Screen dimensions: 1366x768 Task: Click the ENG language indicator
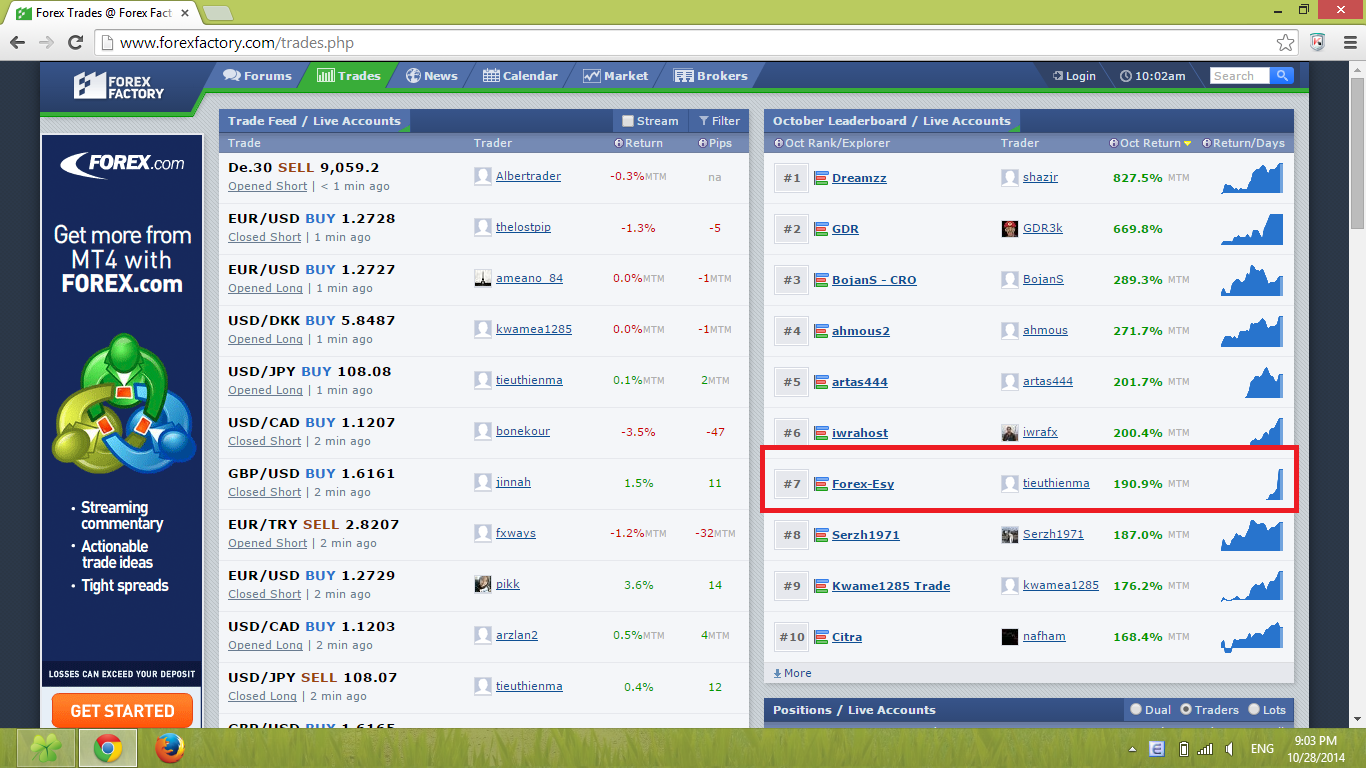tap(1262, 749)
